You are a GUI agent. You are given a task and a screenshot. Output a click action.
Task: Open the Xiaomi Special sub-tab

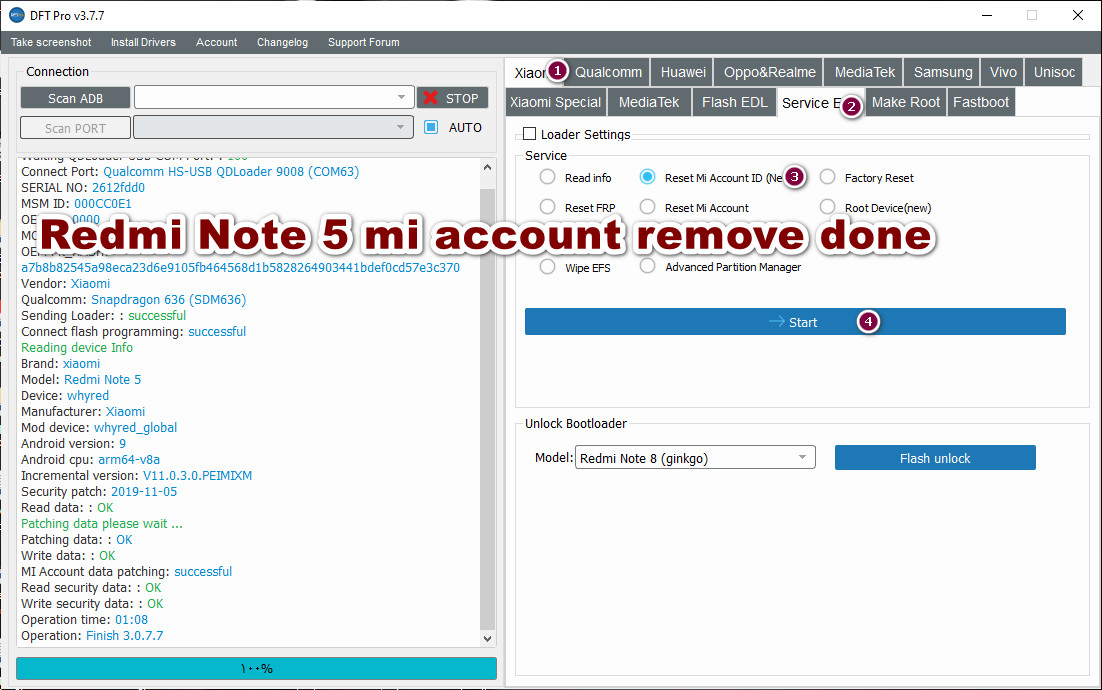[555, 103]
